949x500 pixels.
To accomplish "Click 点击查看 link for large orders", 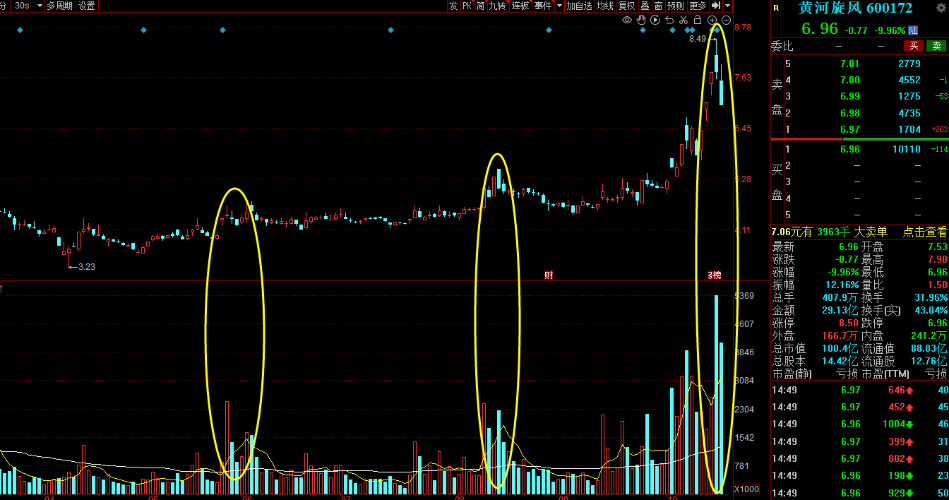I will coord(924,231).
